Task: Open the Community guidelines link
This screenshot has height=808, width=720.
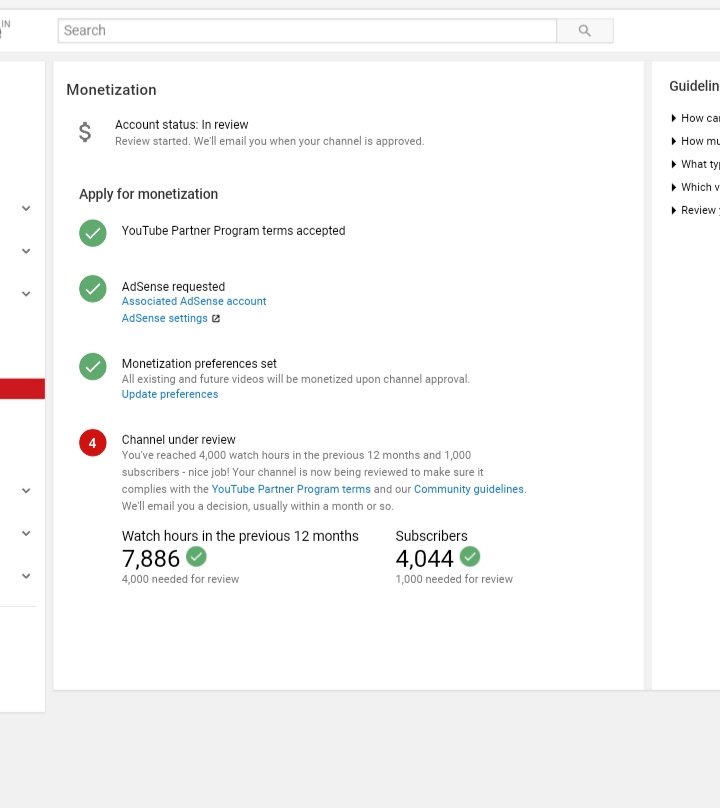Action: tap(468, 489)
